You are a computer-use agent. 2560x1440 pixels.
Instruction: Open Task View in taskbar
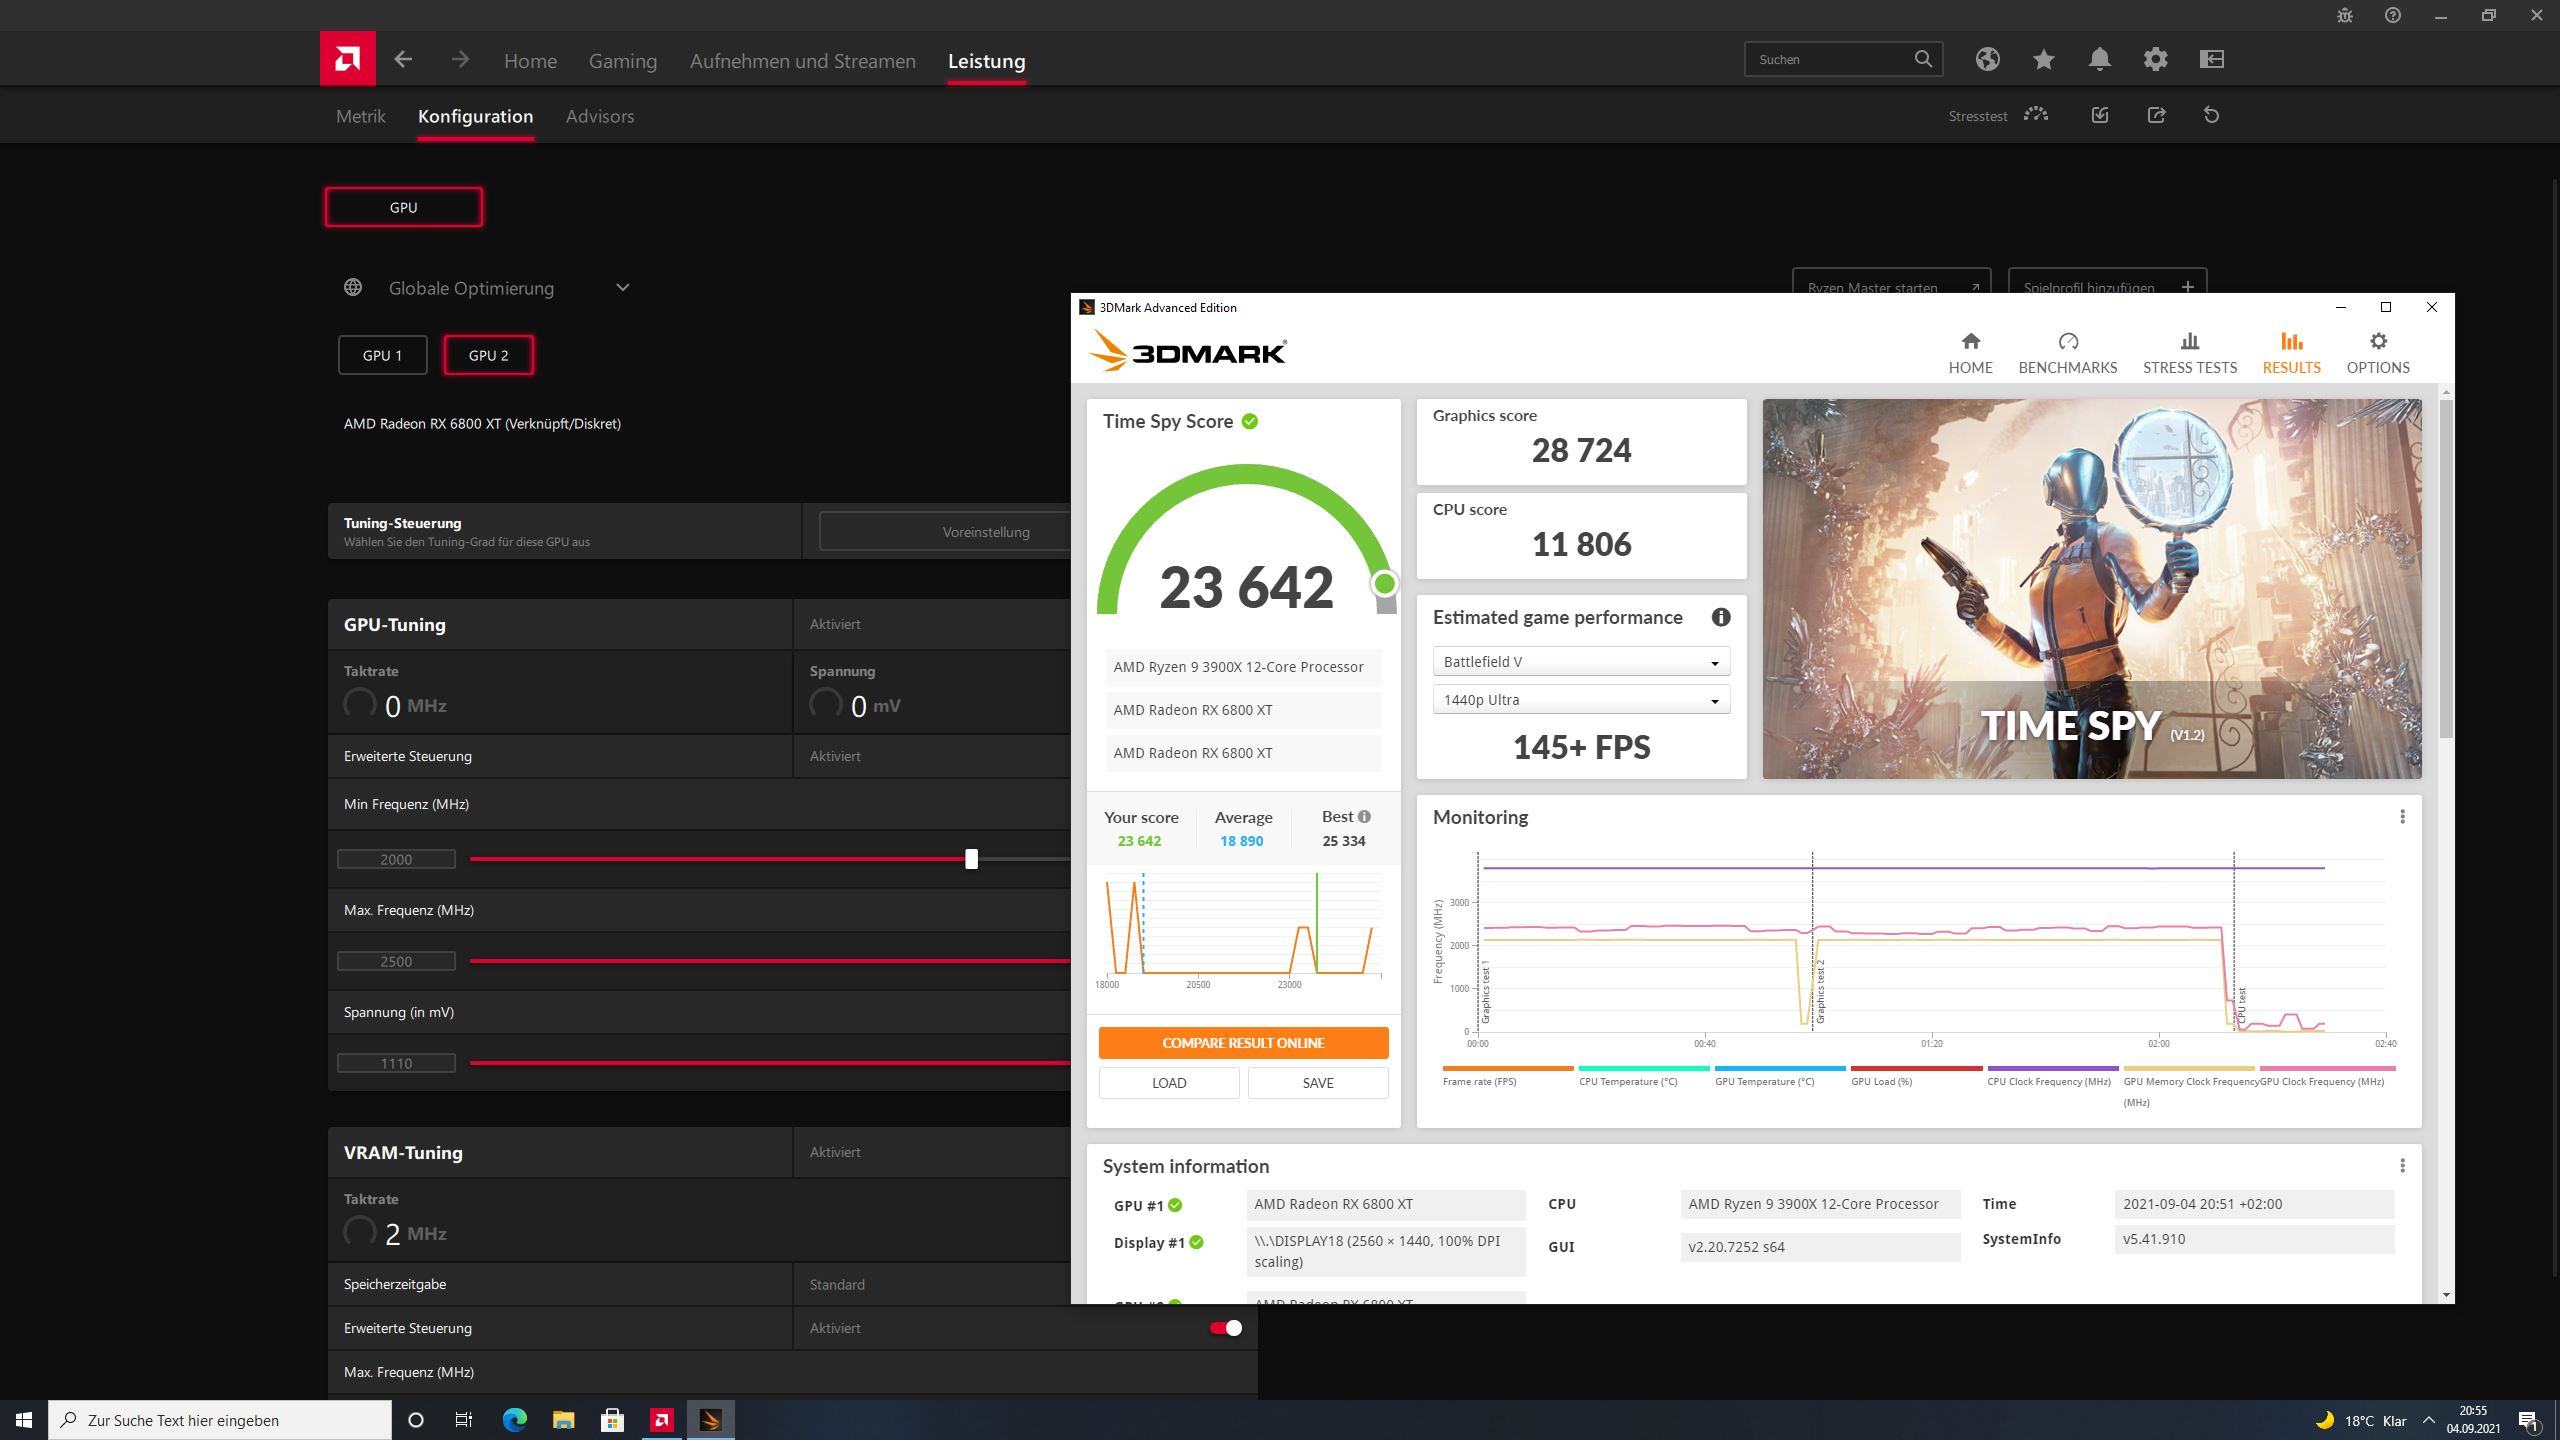tap(464, 1420)
